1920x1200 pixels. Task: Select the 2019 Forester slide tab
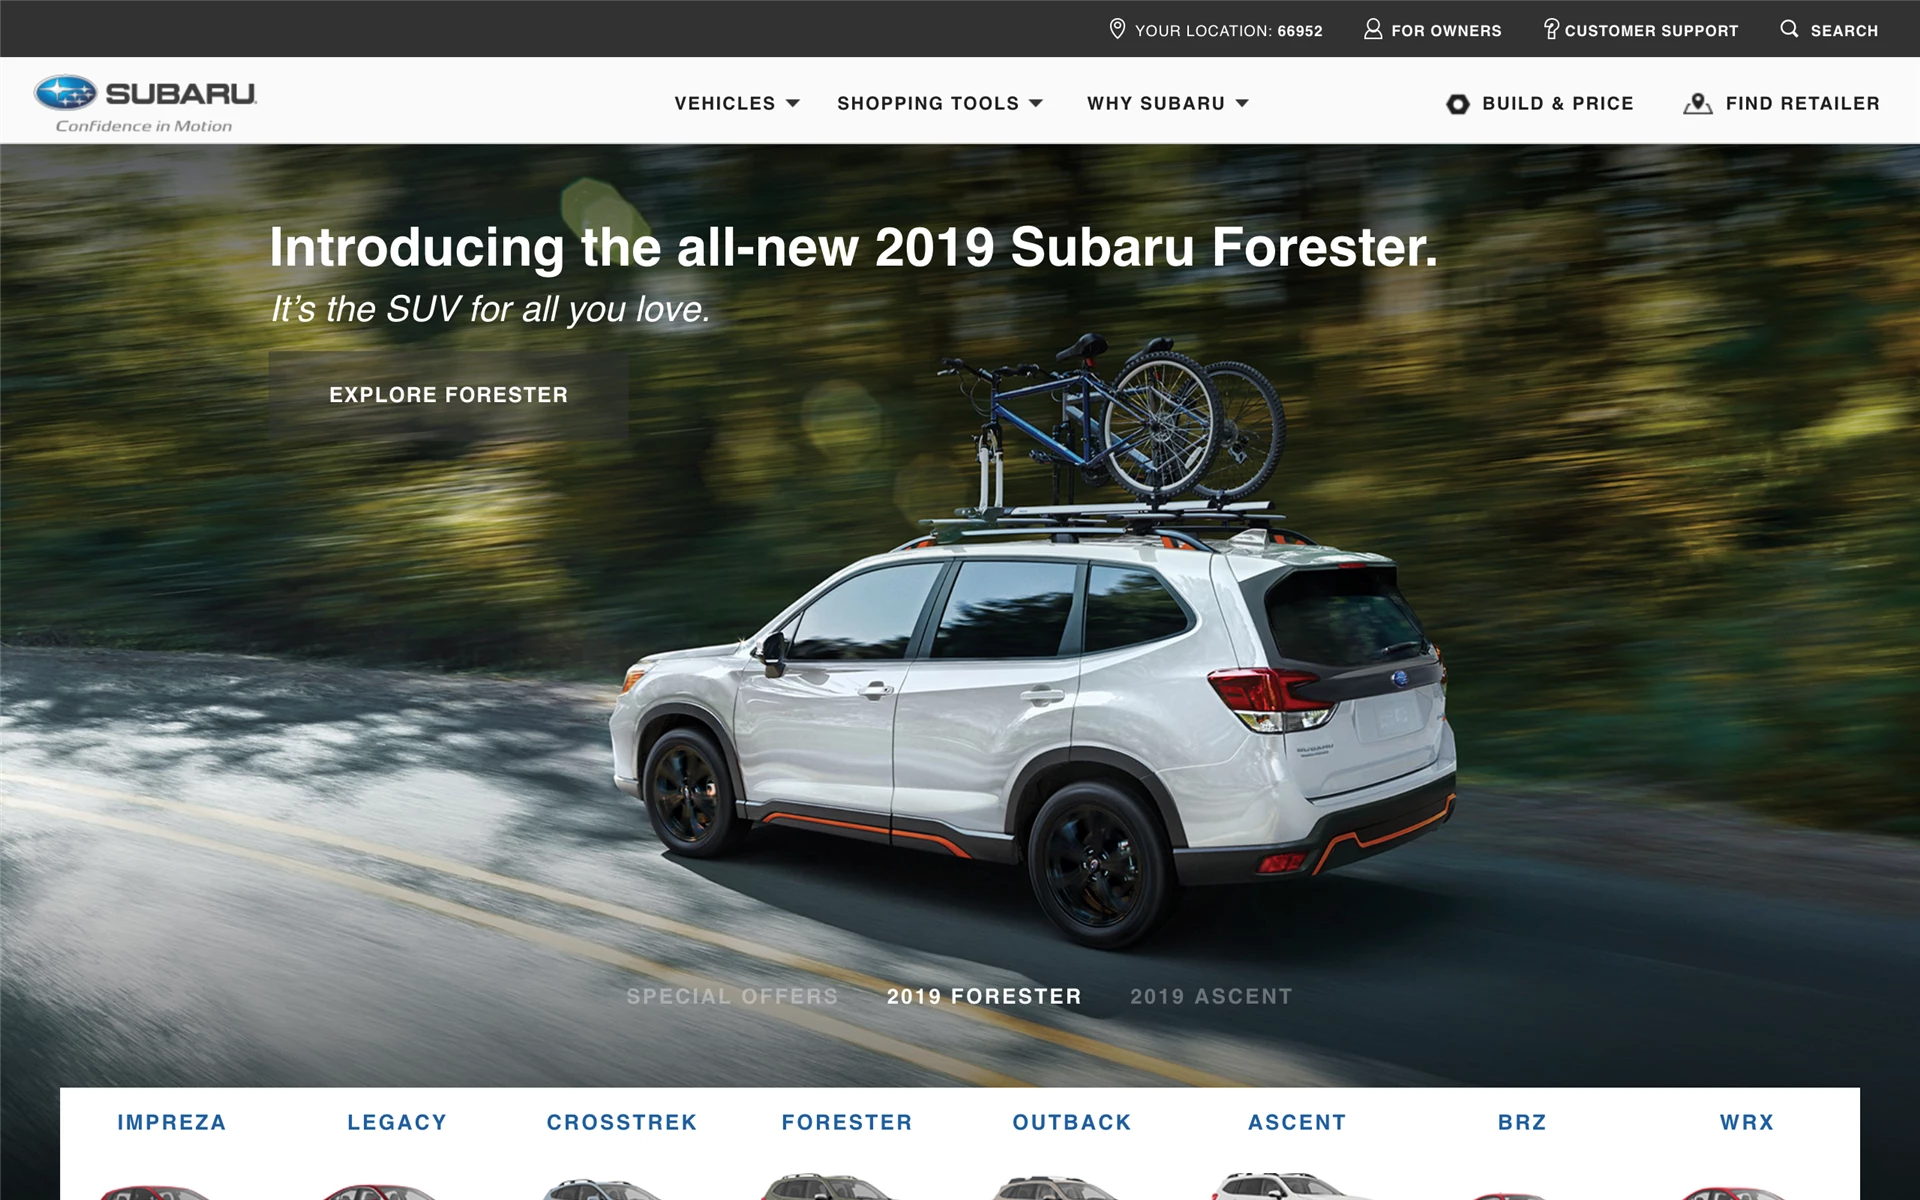tap(984, 996)
